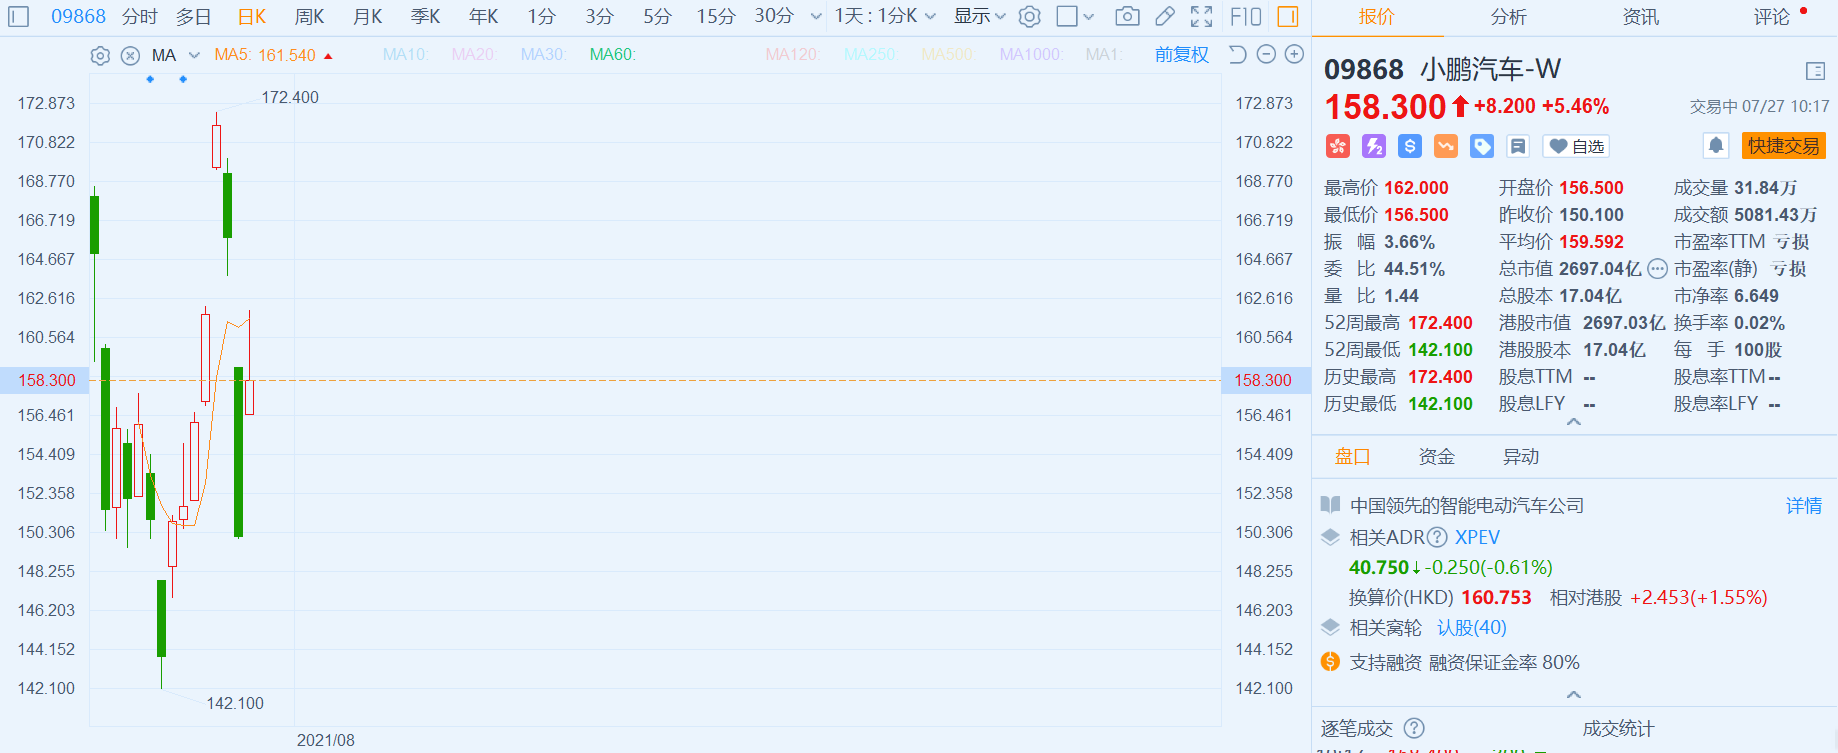Click help icon beside 相关ADR

pyautogui.click(x=1437, y=538)
